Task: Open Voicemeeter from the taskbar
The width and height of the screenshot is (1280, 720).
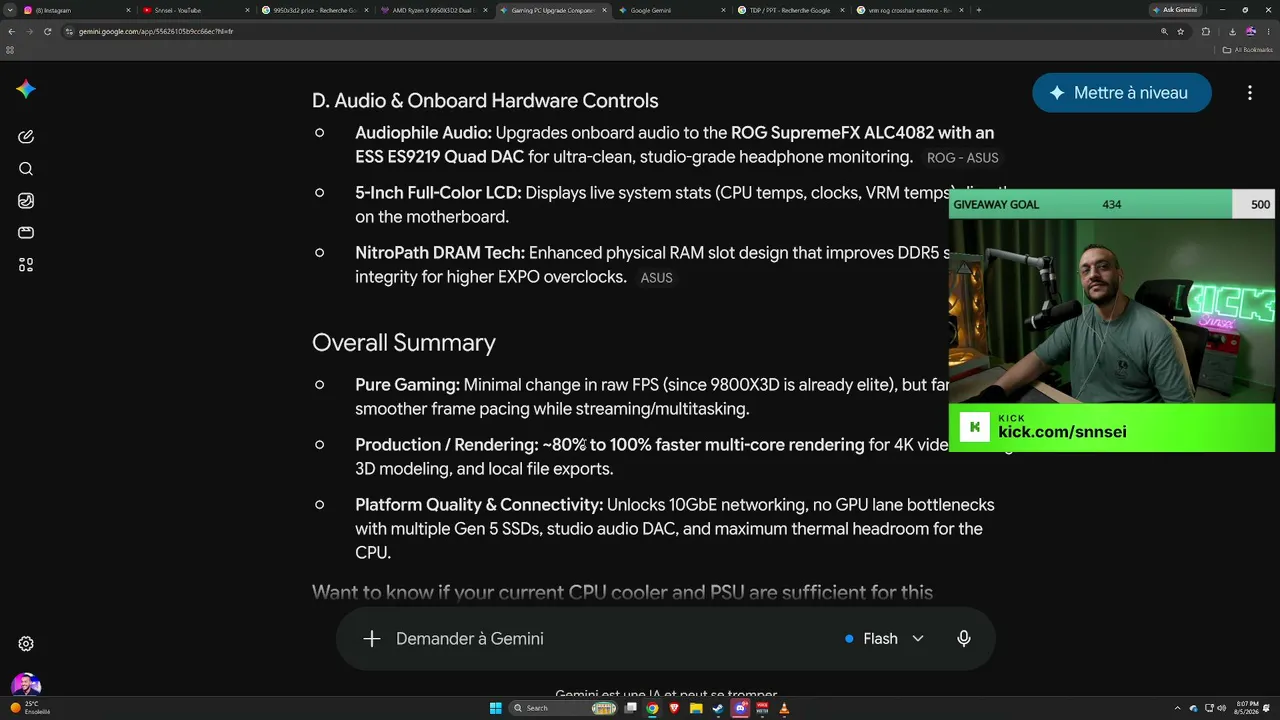Action: pyautogui.click(x=762, y=708)
